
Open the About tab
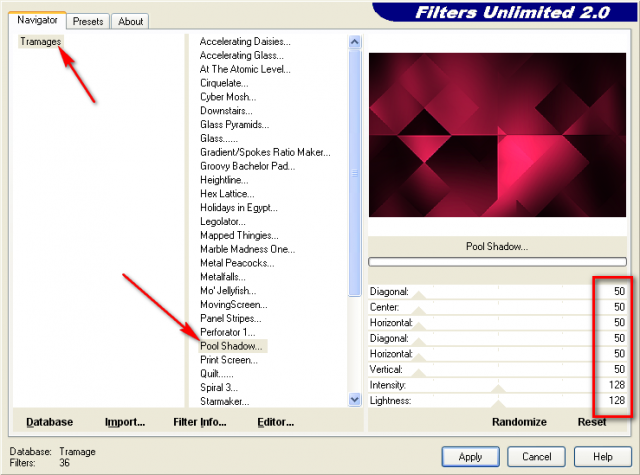tap(130, 20)
